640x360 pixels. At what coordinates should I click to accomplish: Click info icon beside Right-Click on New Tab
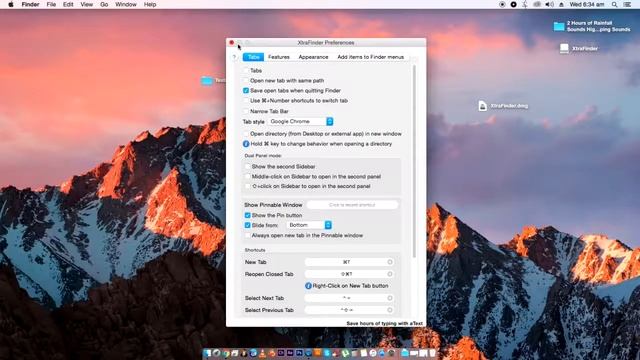(x=308, y=286)
